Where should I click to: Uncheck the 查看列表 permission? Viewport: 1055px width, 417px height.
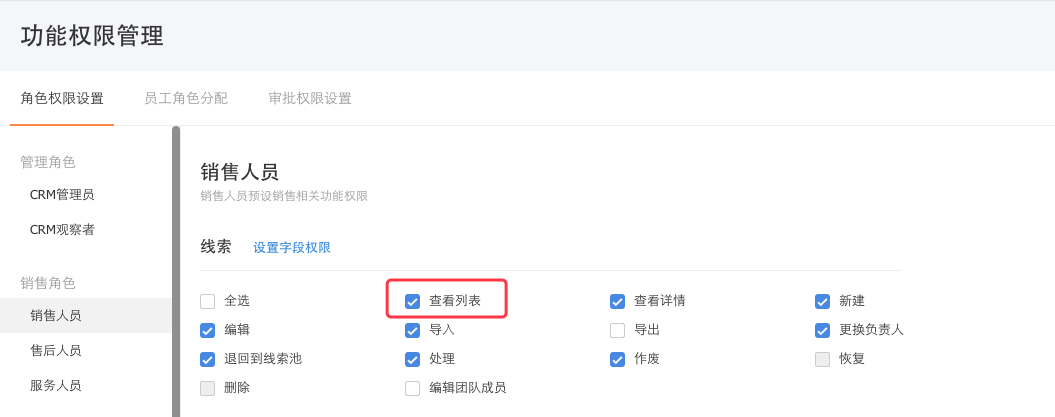413,301
